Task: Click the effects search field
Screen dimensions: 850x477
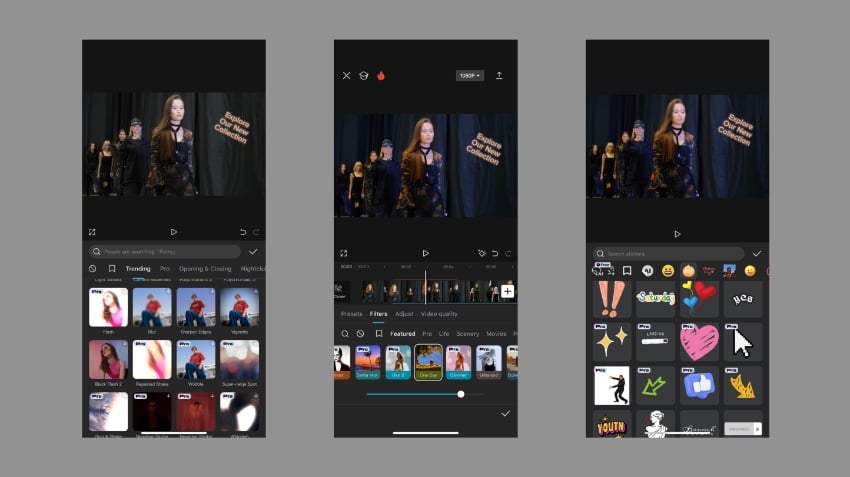Action: 165,252
